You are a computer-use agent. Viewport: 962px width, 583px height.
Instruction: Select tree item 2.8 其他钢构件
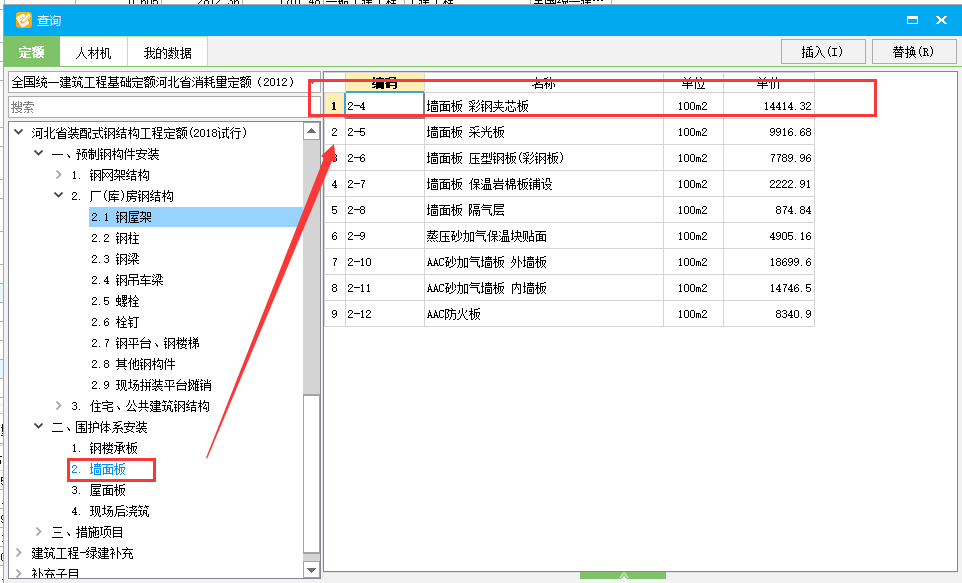click(x=133, y=364)
